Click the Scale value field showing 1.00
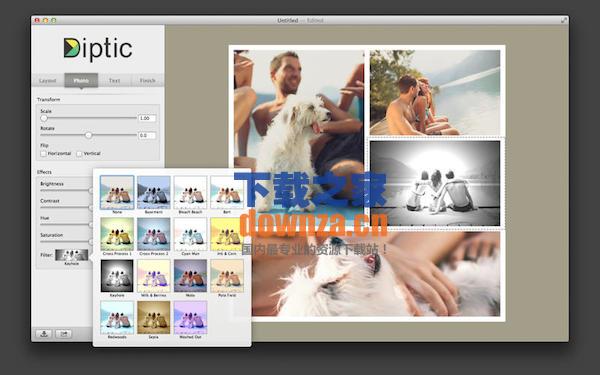Viewport: 600px width, 375px height. pos(147,118)
